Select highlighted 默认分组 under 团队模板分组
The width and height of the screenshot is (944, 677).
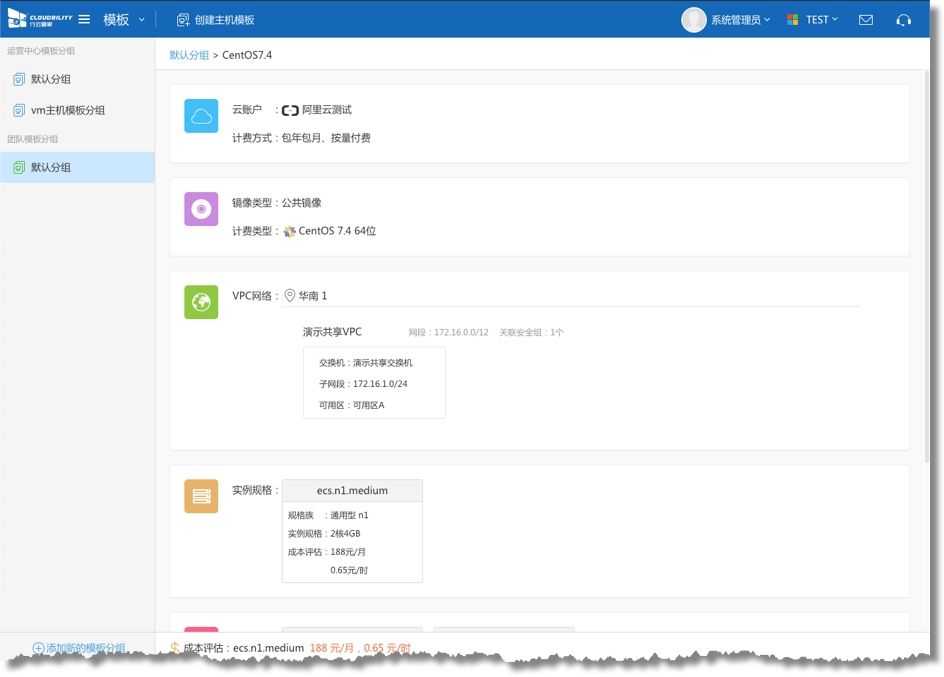point(50,167)
